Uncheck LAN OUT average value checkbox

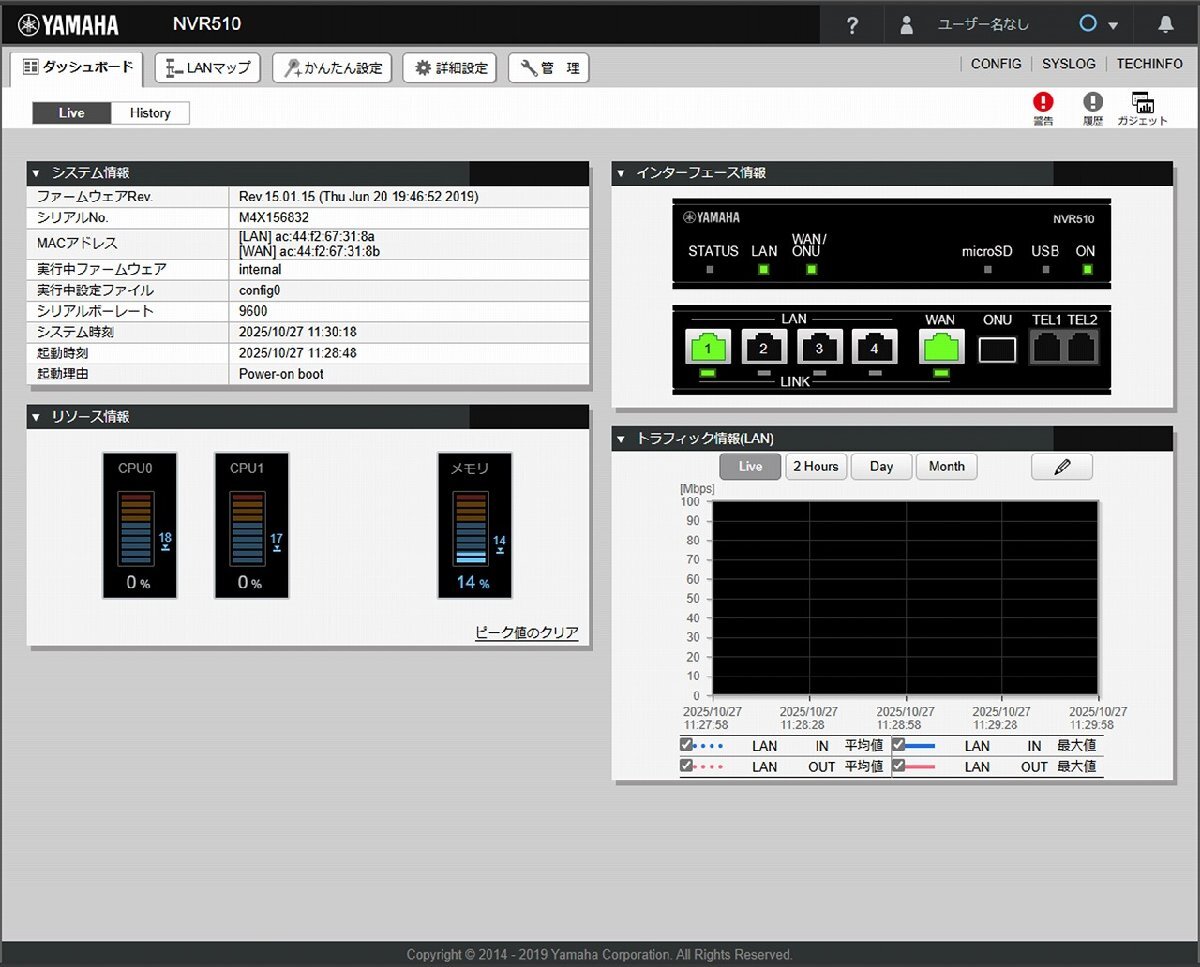(x=686, y=766)
